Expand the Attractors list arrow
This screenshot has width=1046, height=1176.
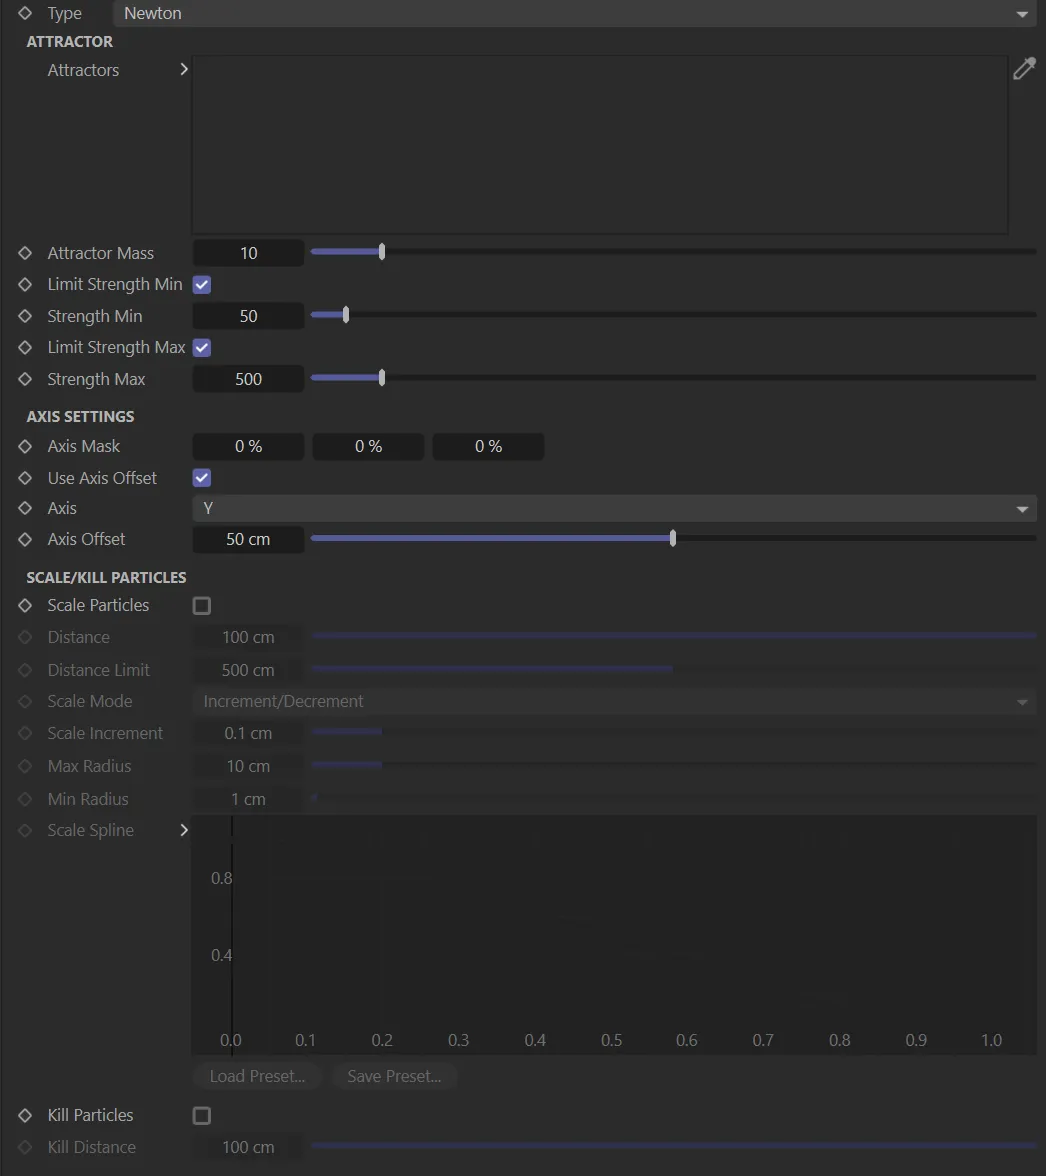click(183, 70)
